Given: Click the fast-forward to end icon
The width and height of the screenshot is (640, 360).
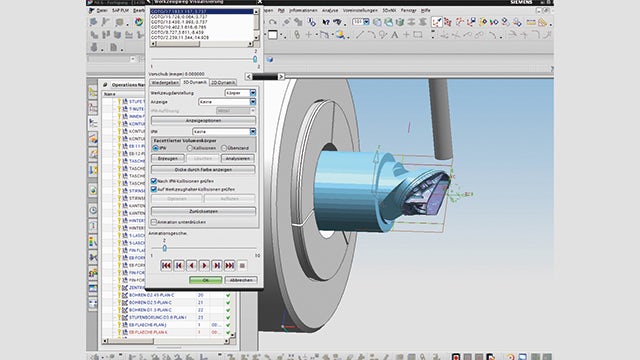Looking at the screenshot, I should [229, 266].
